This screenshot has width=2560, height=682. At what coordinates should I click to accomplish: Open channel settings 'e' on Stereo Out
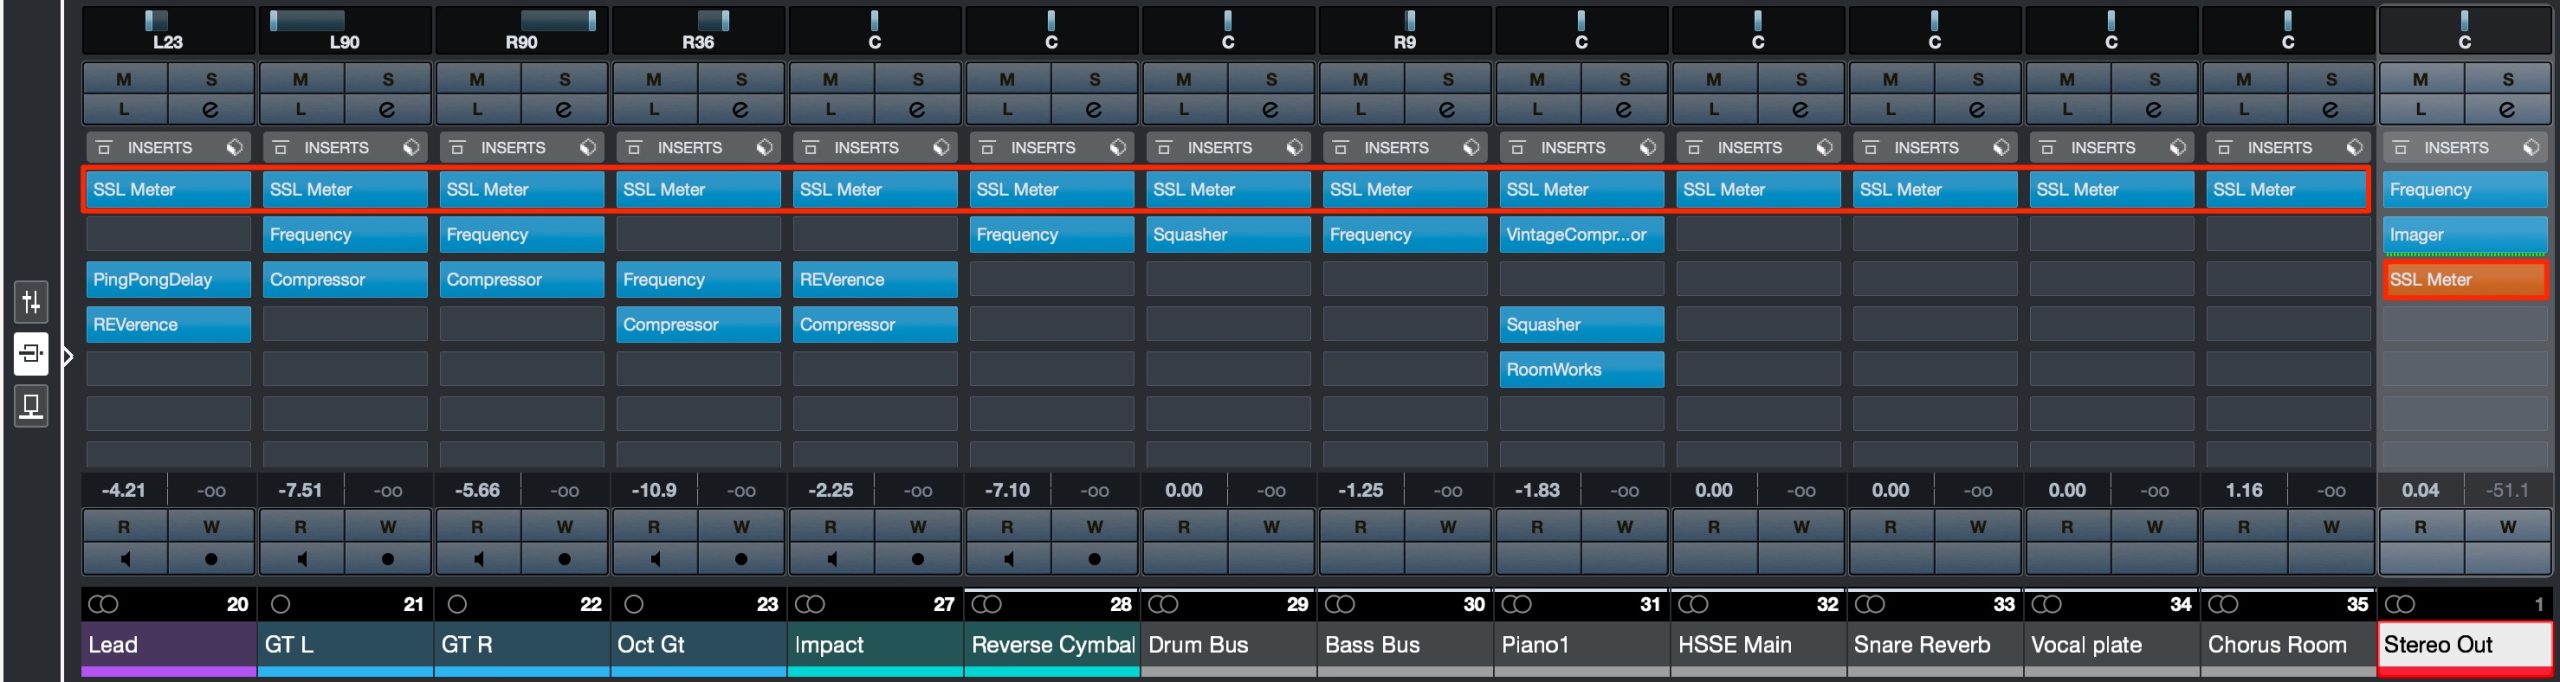(2507, 109)
